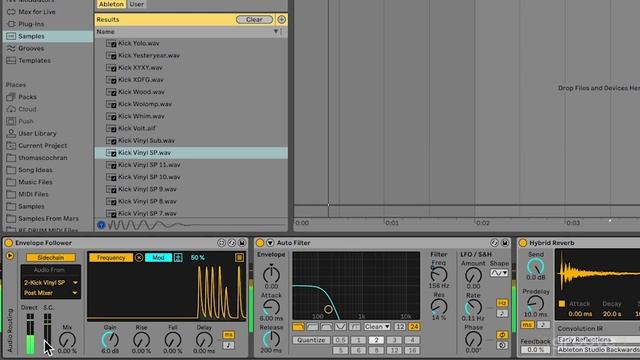This screenshot has width=640, height=360.
Task: Turn off the Envelope Follower device activator
Action: 8,243
